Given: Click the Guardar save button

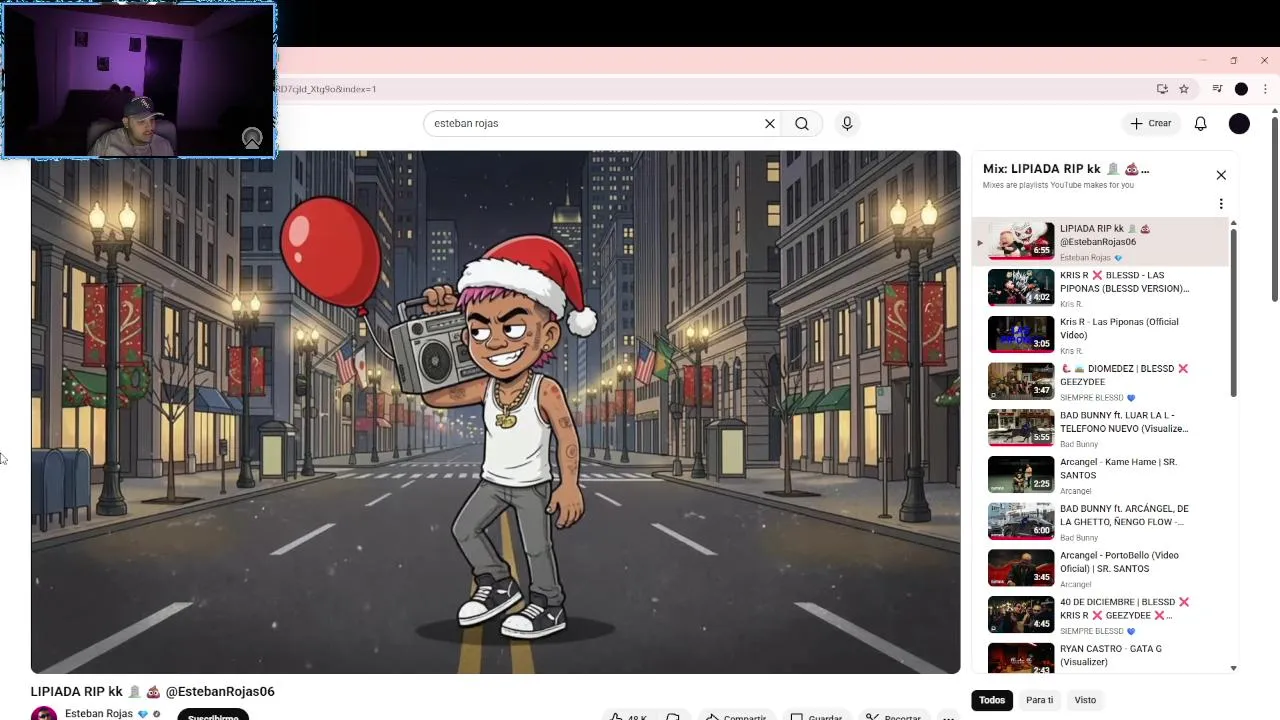Looking at the screenshot, I should 816,716.
